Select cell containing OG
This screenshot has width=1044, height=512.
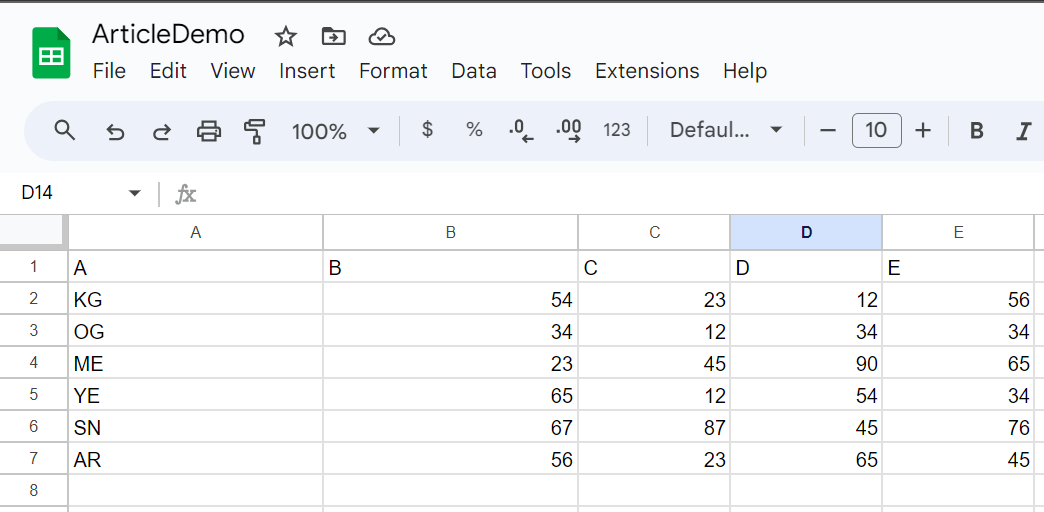(195, 331)
